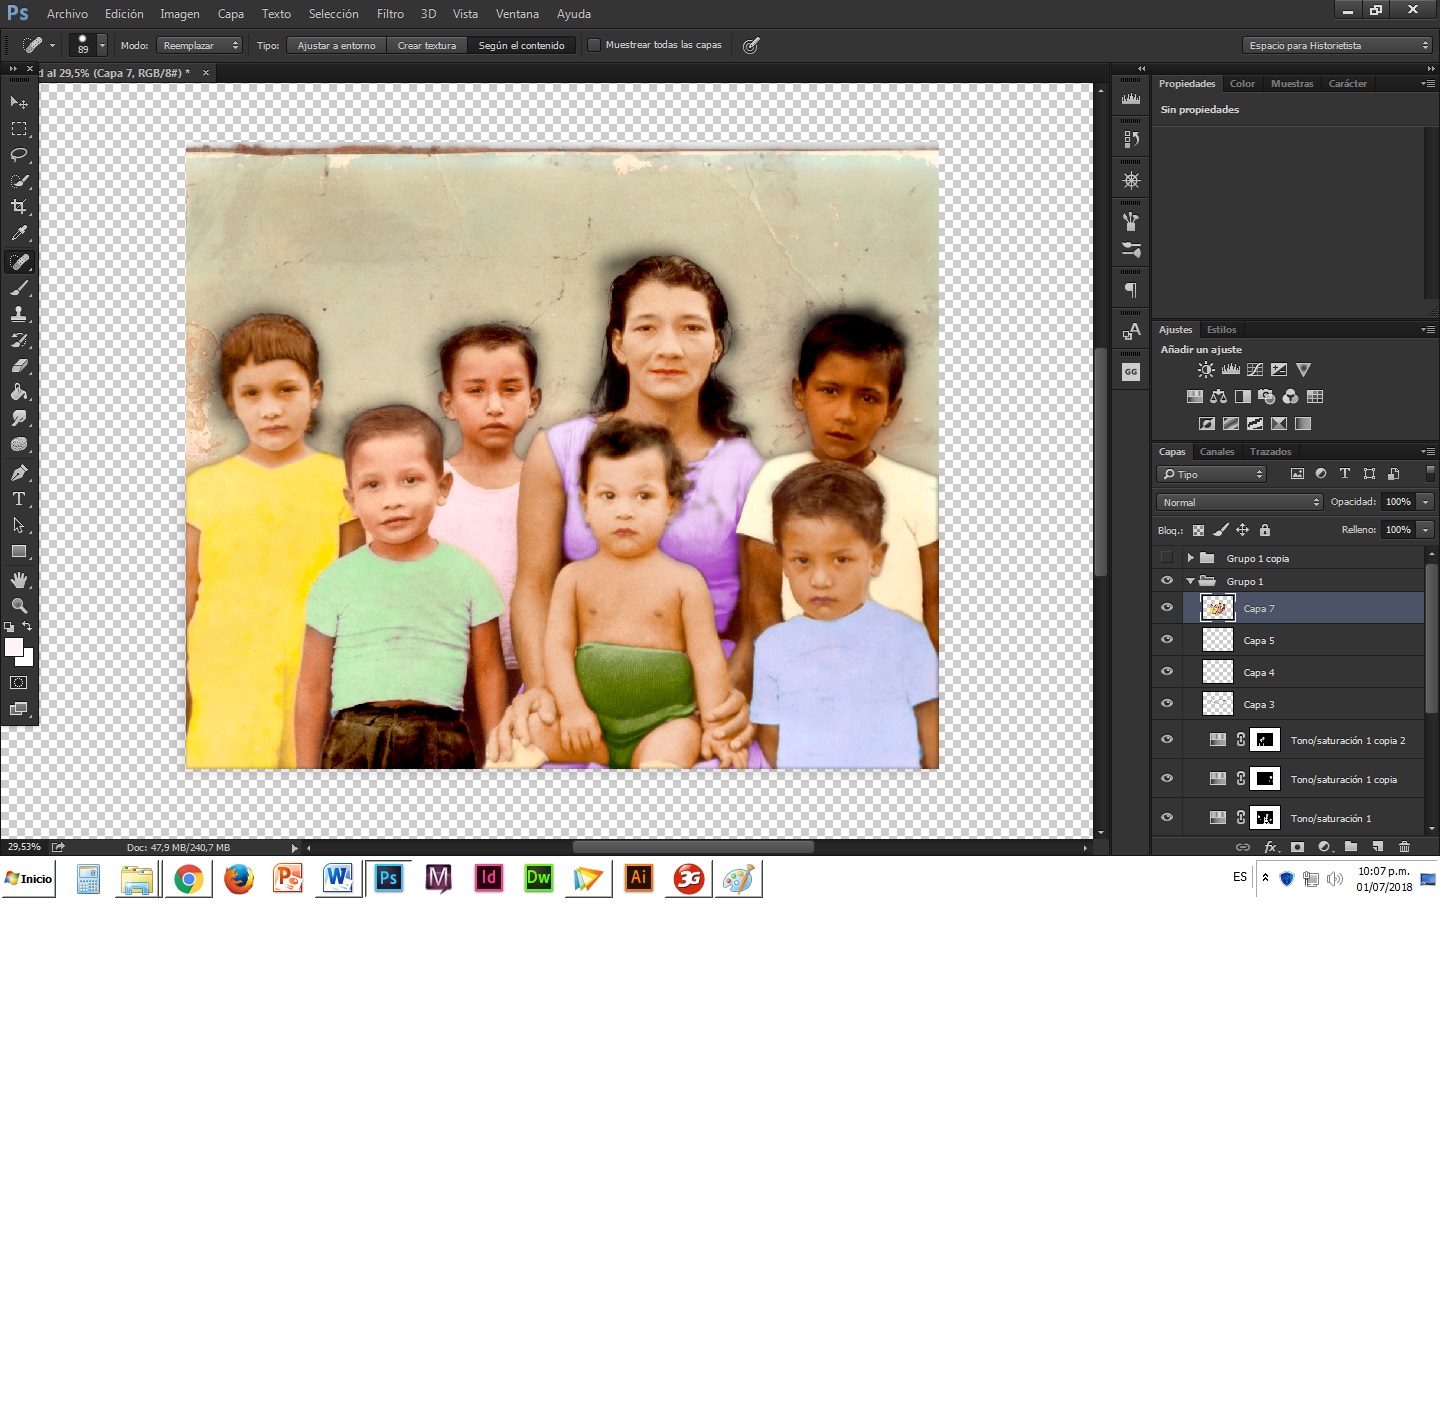Choose the Crear textura type option
The image size is (1440, 1416).
pyautogui.click(x=427, y=45)
